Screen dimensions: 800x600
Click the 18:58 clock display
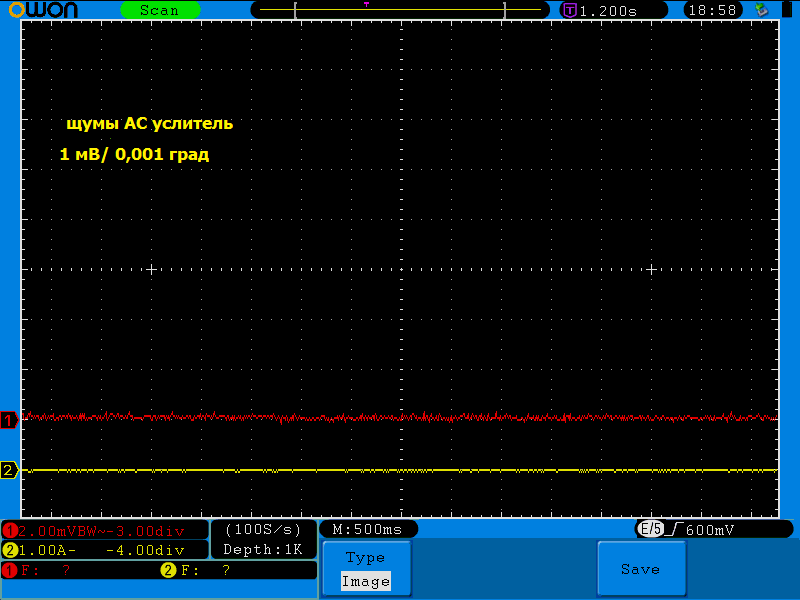[x=712, y=10]
